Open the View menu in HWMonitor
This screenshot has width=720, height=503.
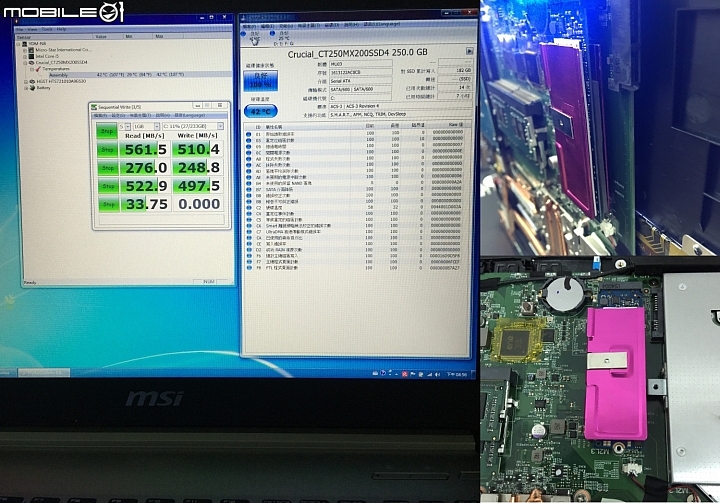tap(33, 29)
